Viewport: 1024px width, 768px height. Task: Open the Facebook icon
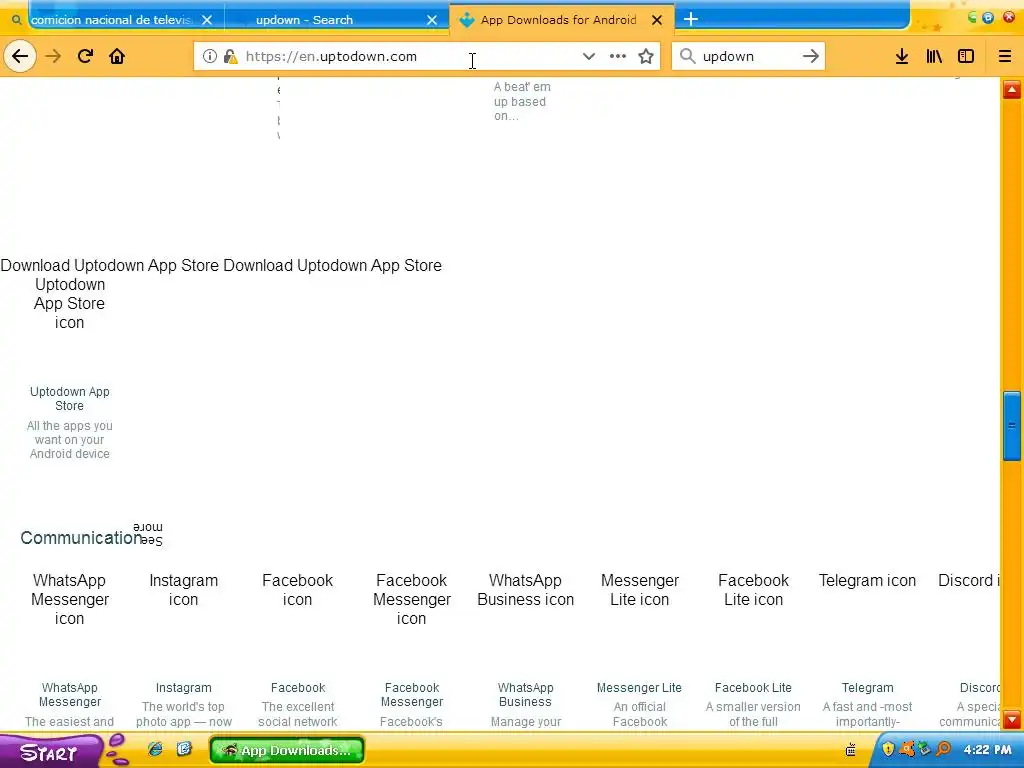[x=297, y=590]
